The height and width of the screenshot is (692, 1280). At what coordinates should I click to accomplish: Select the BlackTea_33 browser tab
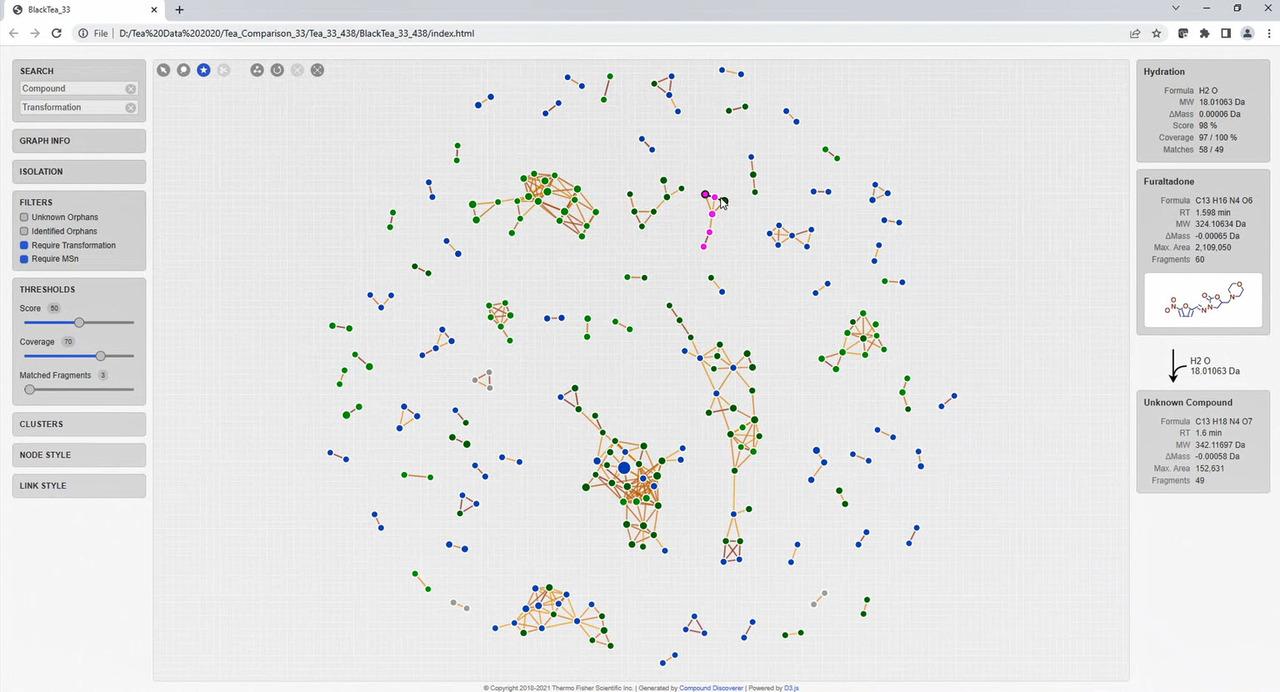click(80, 9)
